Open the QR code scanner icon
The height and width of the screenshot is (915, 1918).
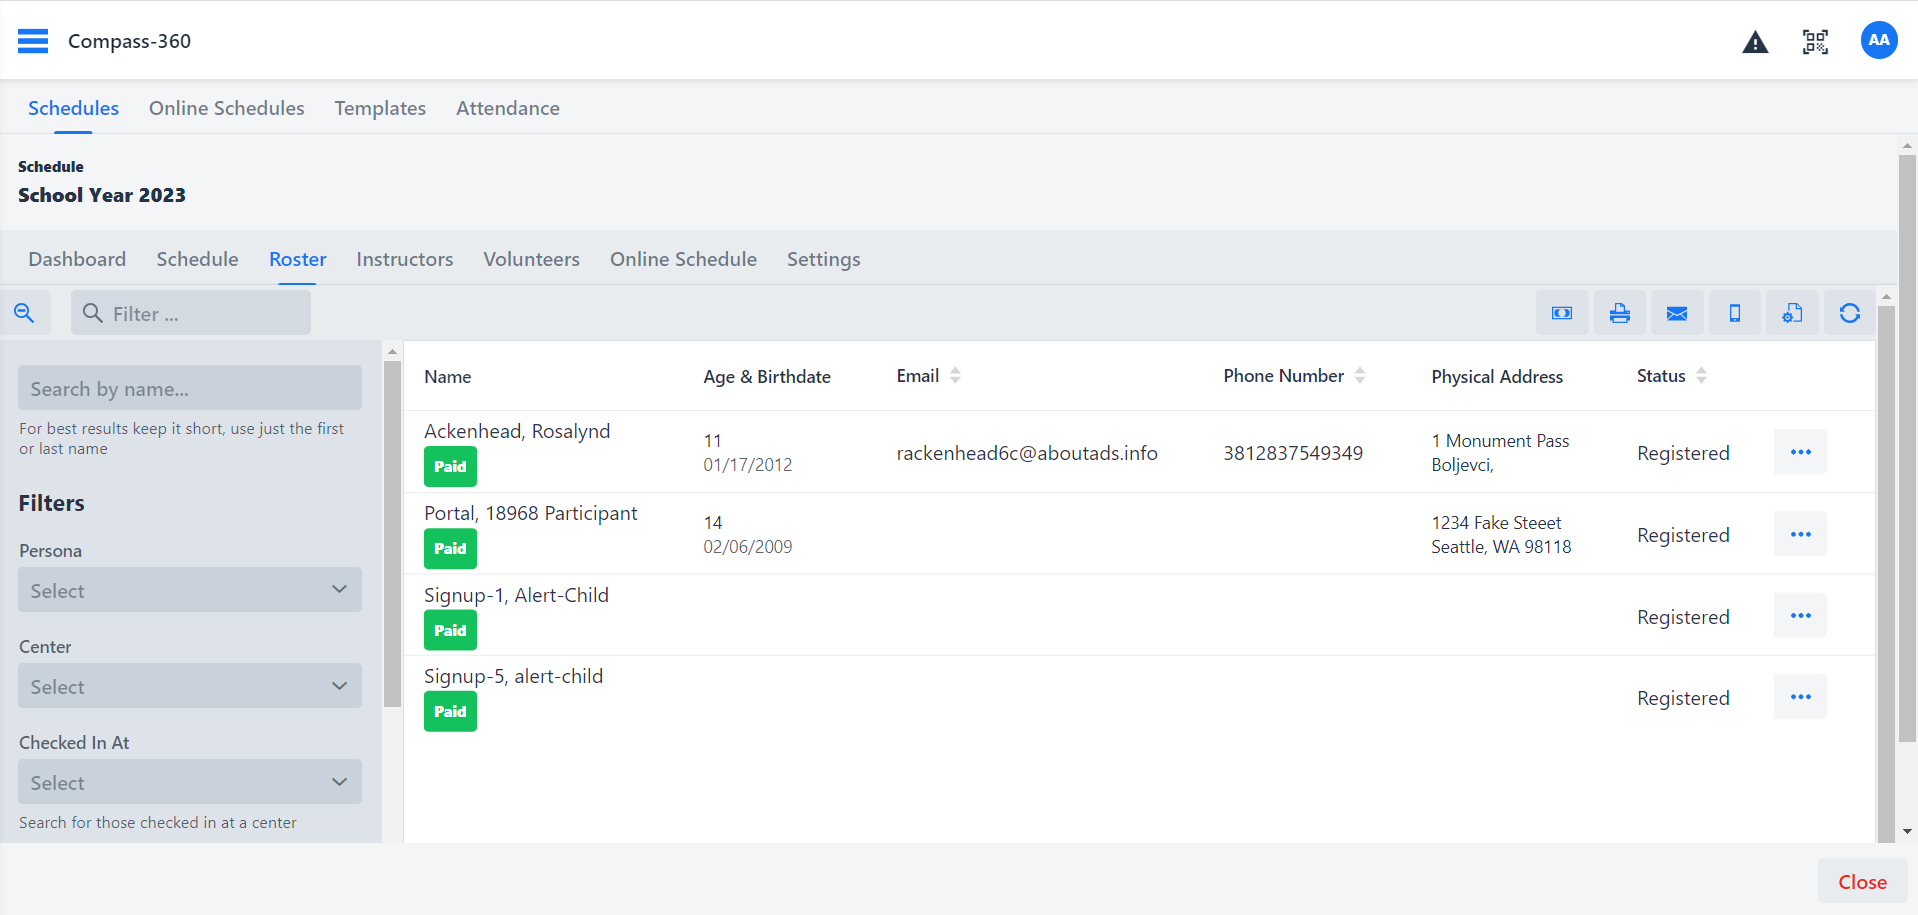click(1815, 42)
